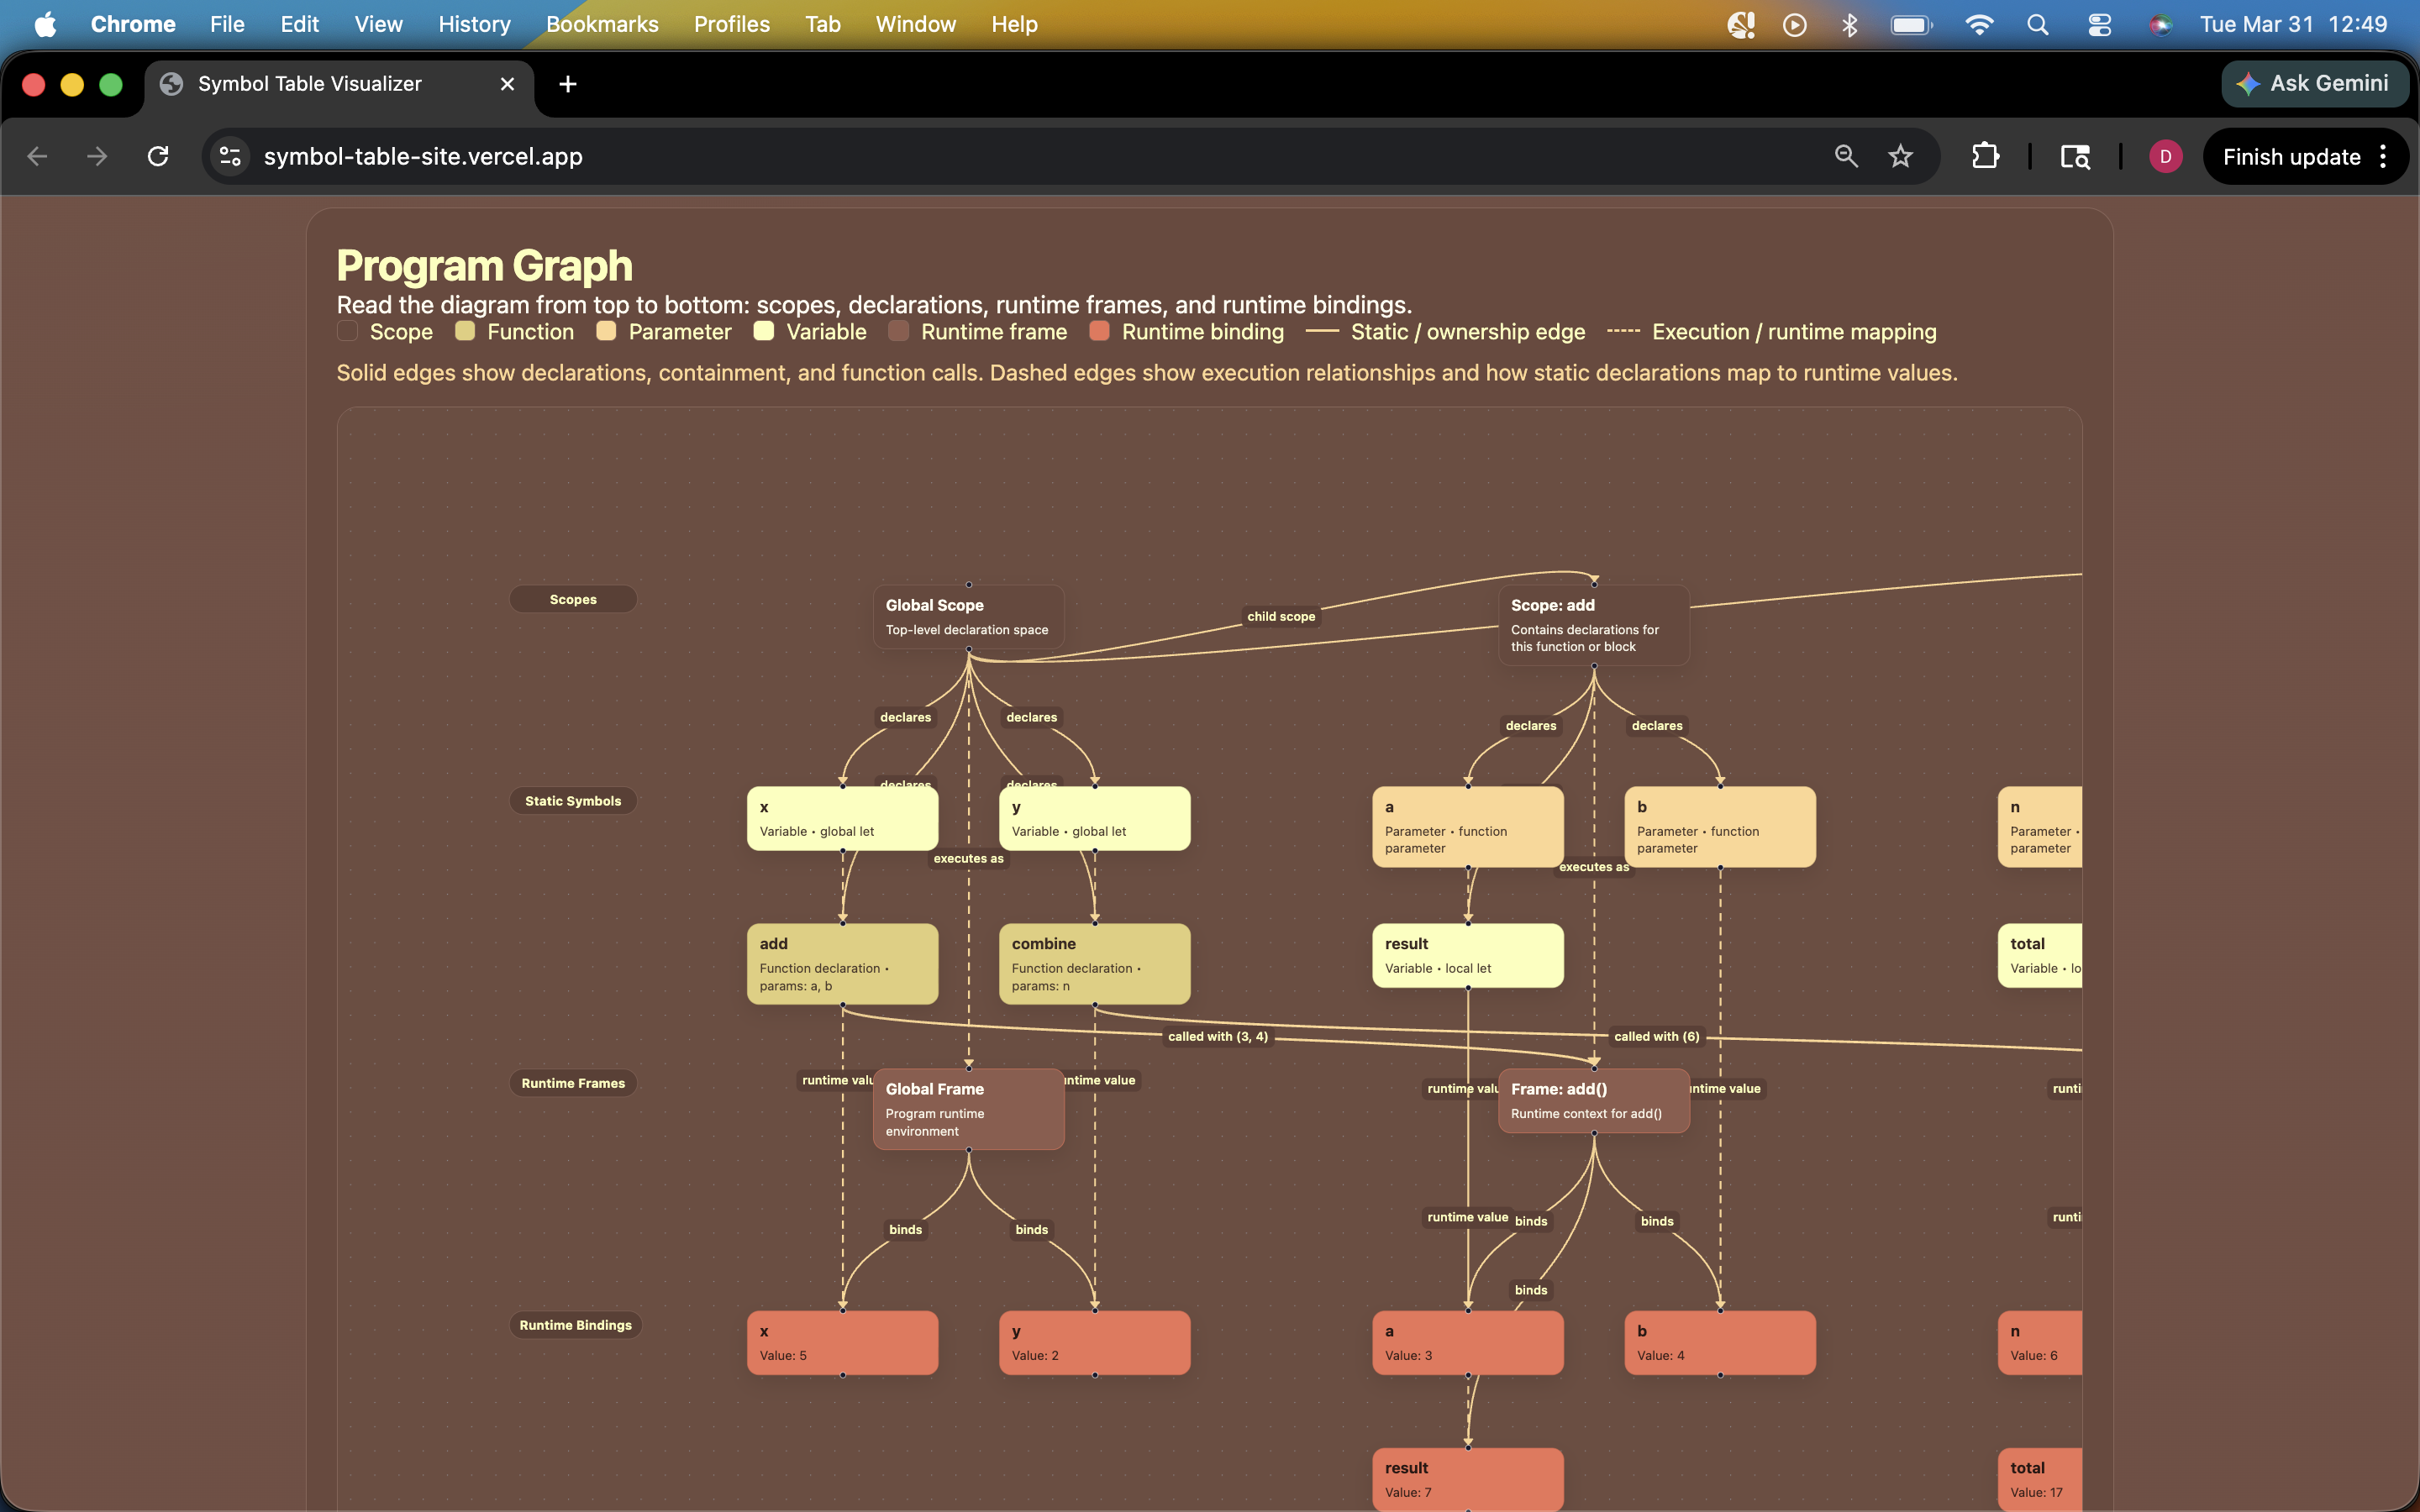Select the combine function declaration node

click(1094, 963)
